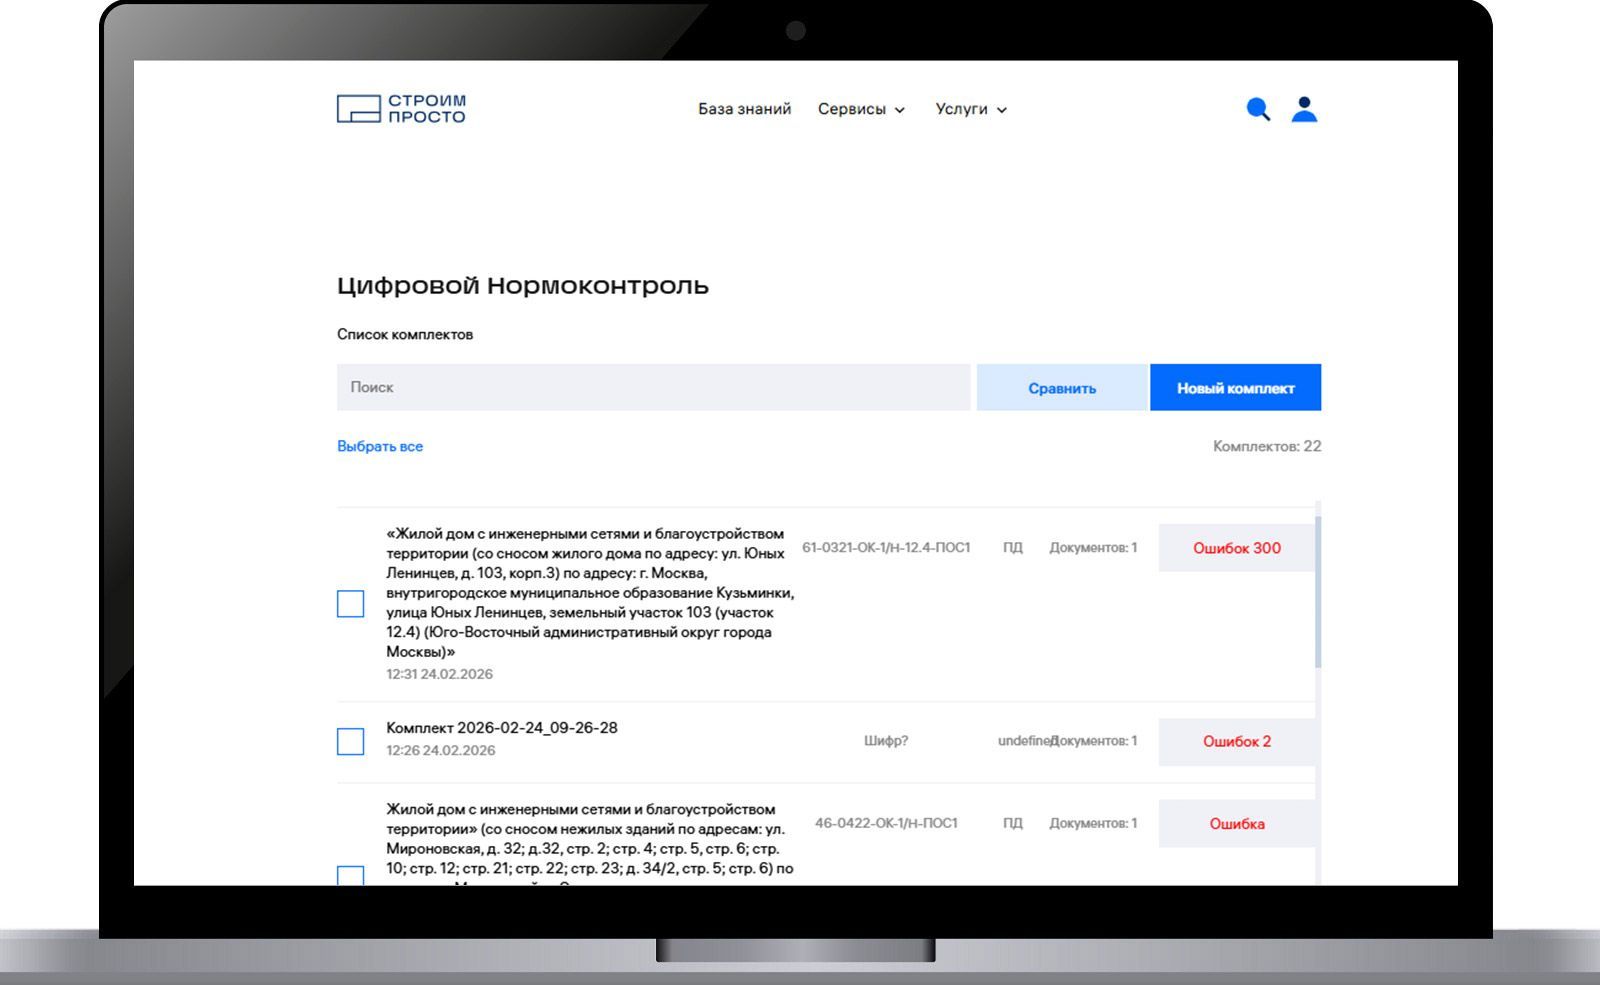This screenshot has width=1600, height=985.
Task: Click the Шифр? placeholder text
Action: [x=886, y=741]
